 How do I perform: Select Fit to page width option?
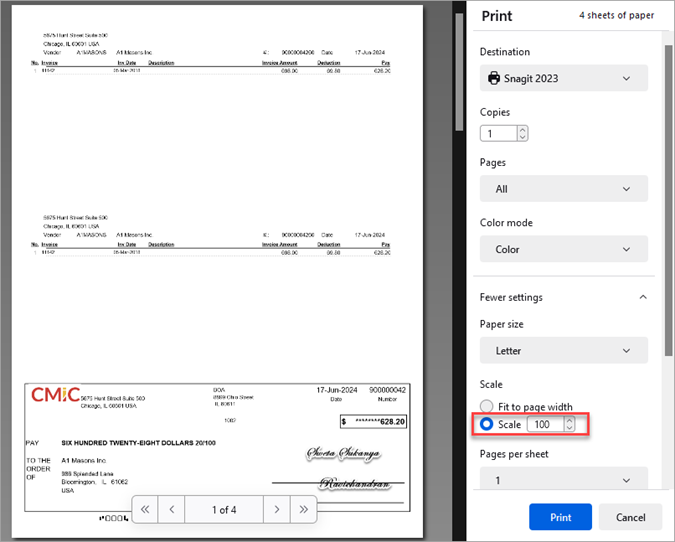(x=486, y=406)
